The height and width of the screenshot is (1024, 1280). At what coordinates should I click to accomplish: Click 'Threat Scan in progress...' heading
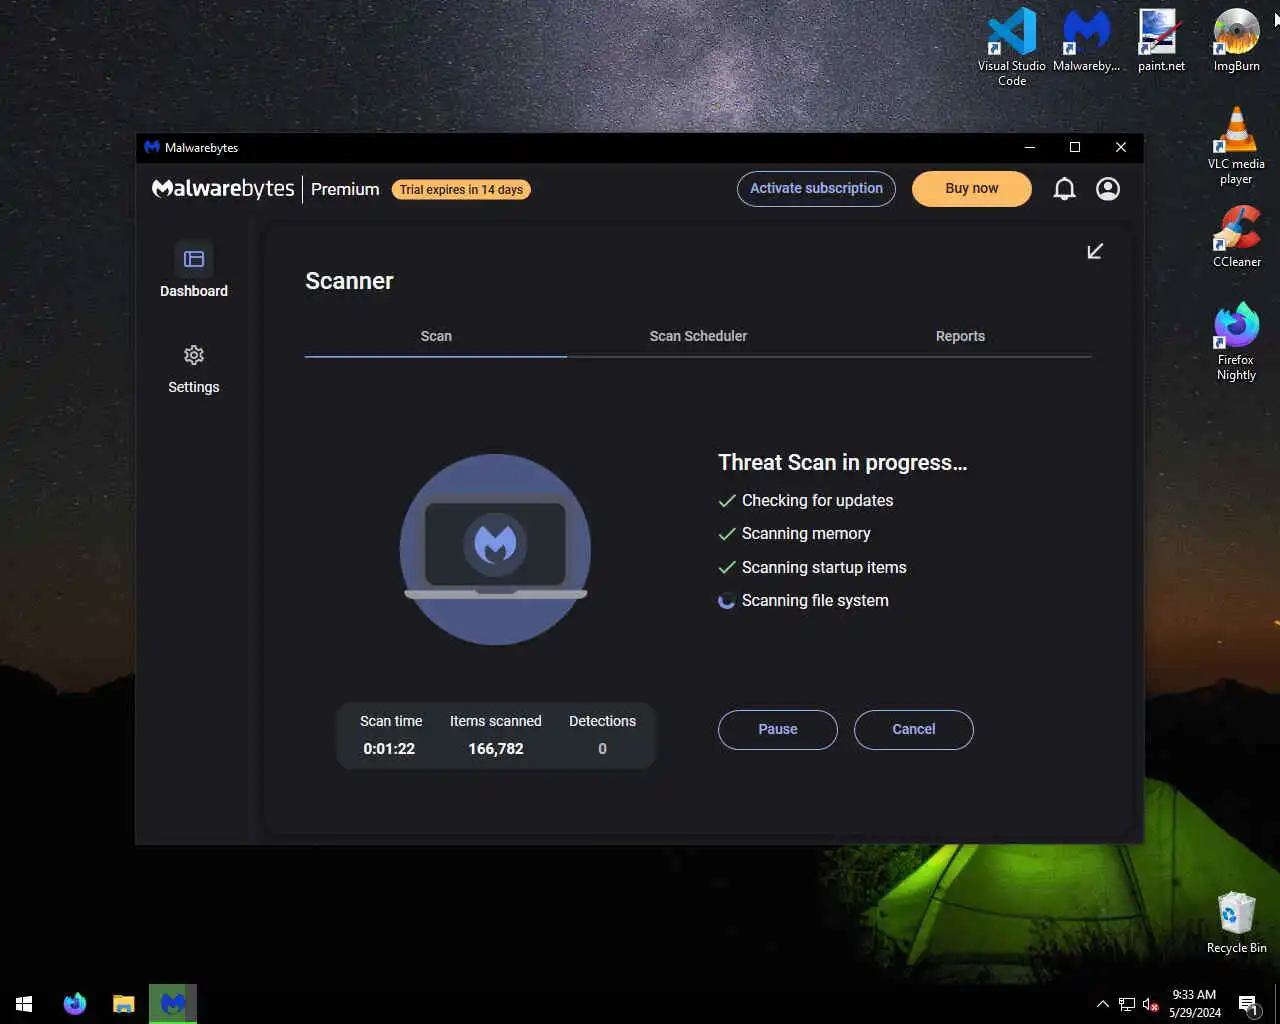click(843, 462)
